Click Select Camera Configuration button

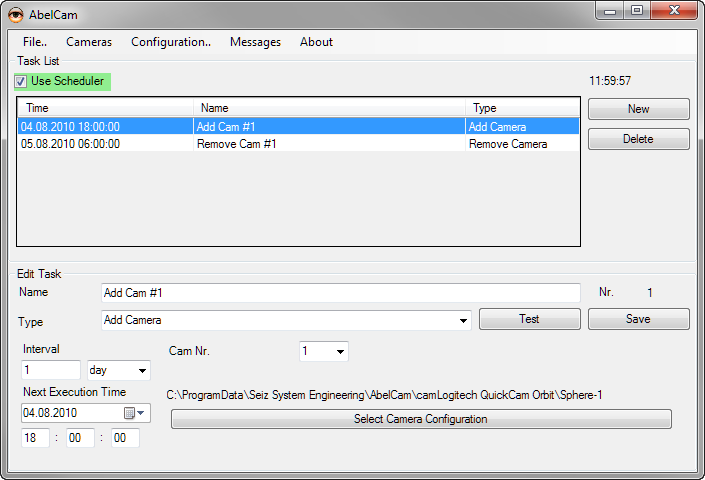[x=420, y=419]
